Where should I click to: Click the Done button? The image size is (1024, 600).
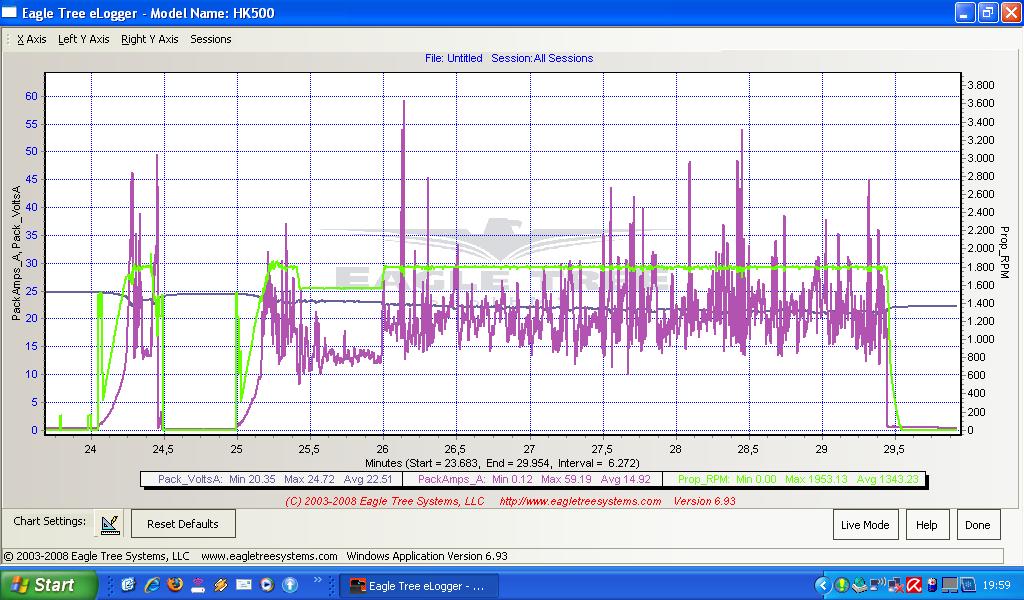click(x=977, y=525)
